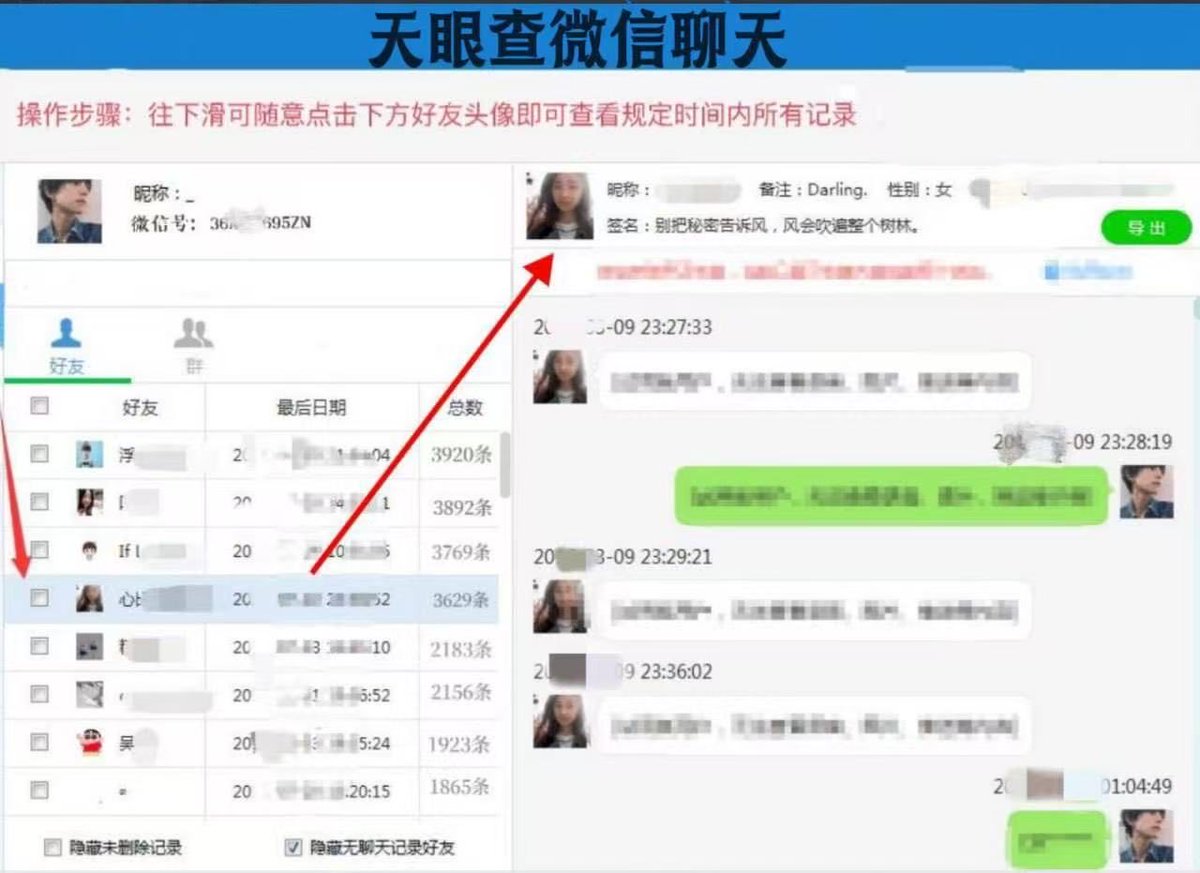Screen dimensions: 1200x873
Task: Select the 3920条 message count cell
Action: pyautogui.click(x=461, y=455)
